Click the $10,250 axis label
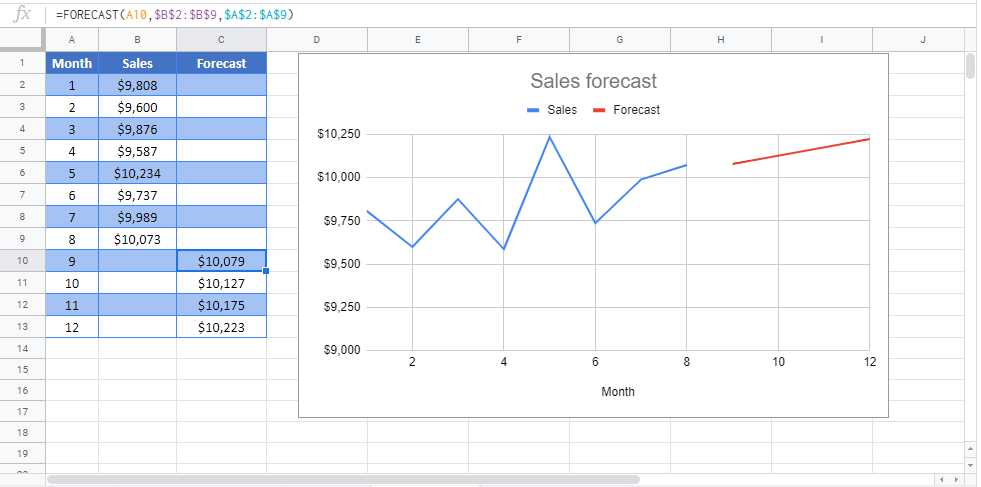981x487 pixels. (x=338, y=134)
